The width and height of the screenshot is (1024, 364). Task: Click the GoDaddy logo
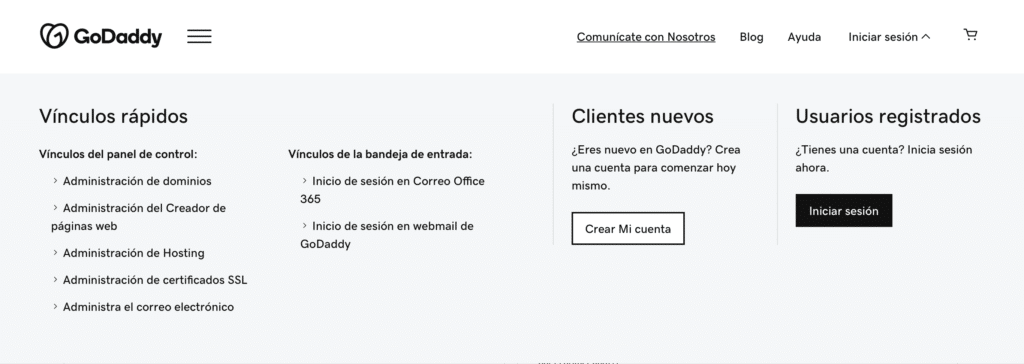click(x=101, y=37)
